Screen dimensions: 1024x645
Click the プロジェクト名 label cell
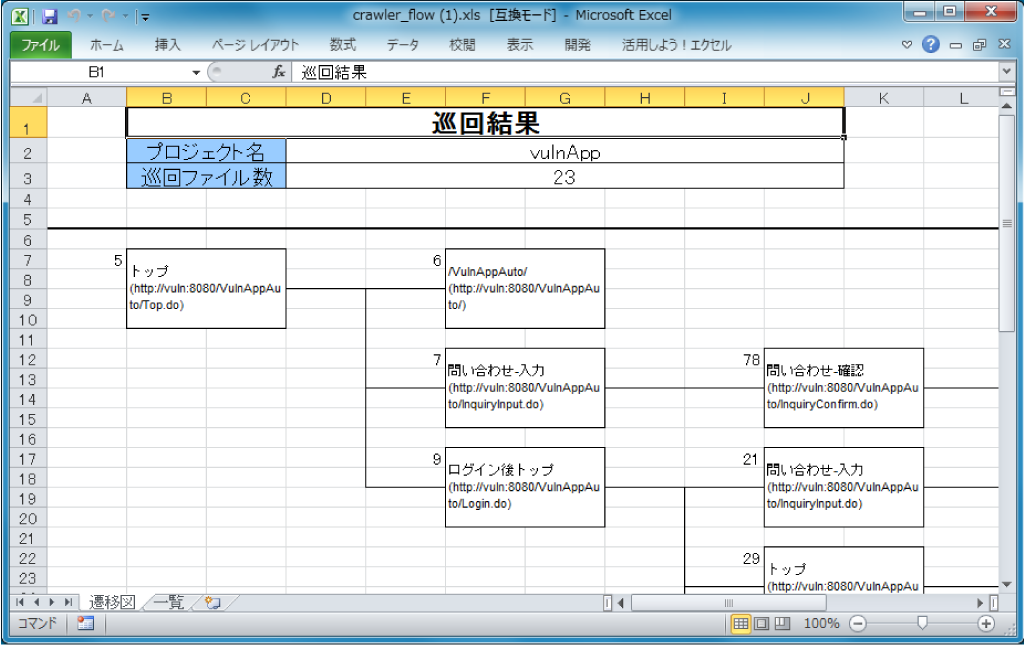[206, 151]
